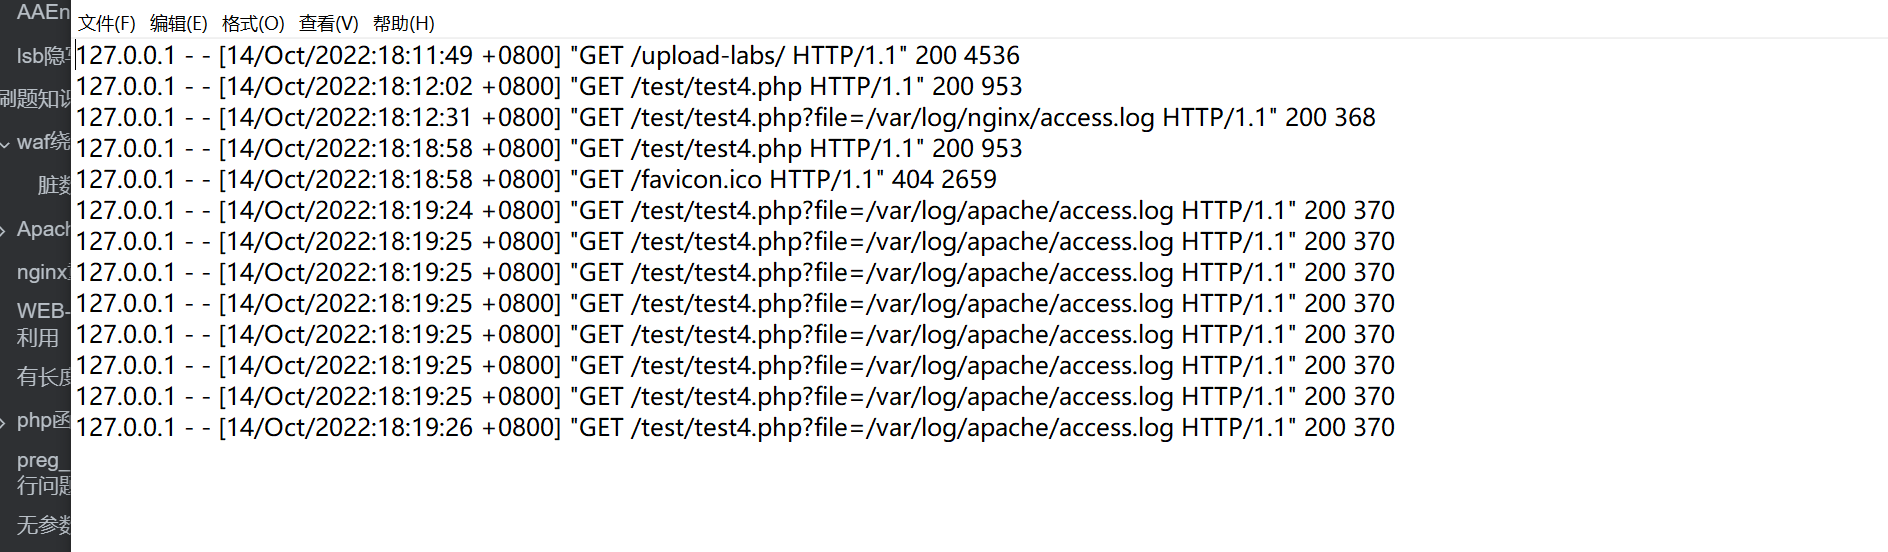Select the 有长度 sidebar entry
Screen dimensions: 1888x552
[x=43, y=377]
